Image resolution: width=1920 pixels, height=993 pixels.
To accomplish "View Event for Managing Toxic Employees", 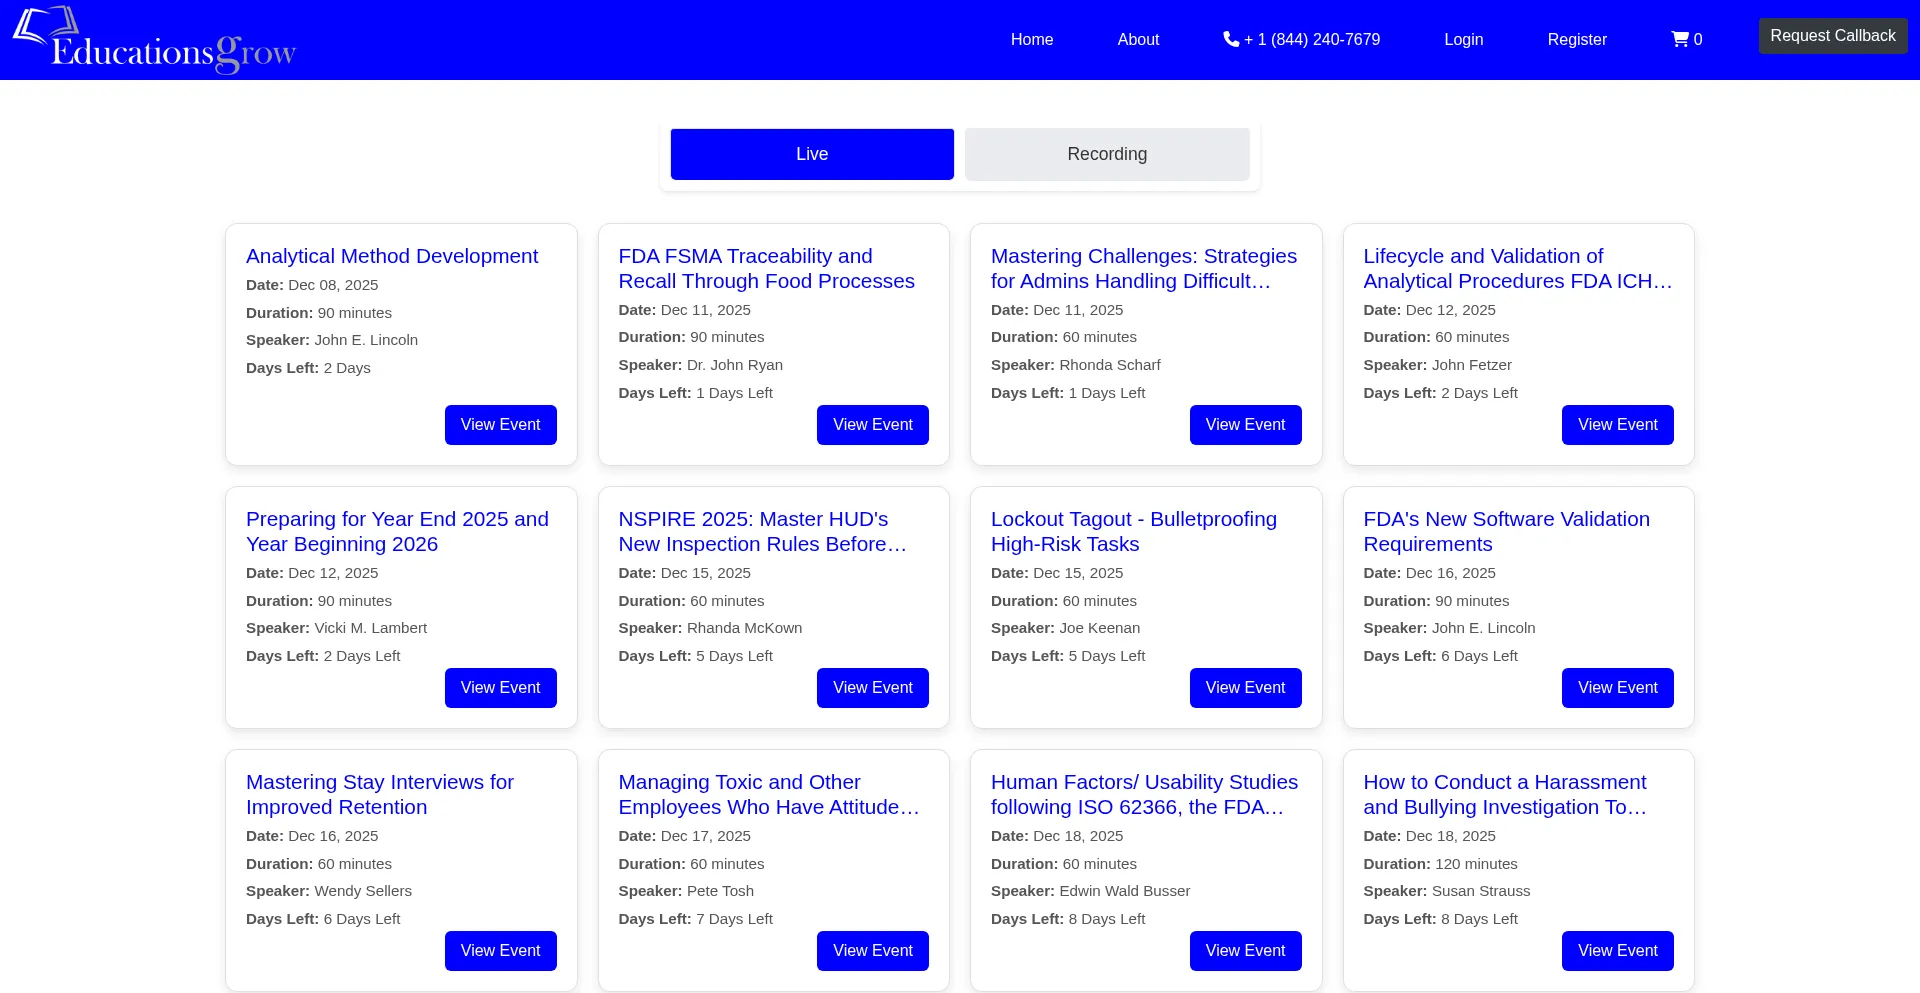I will [872, 951].
